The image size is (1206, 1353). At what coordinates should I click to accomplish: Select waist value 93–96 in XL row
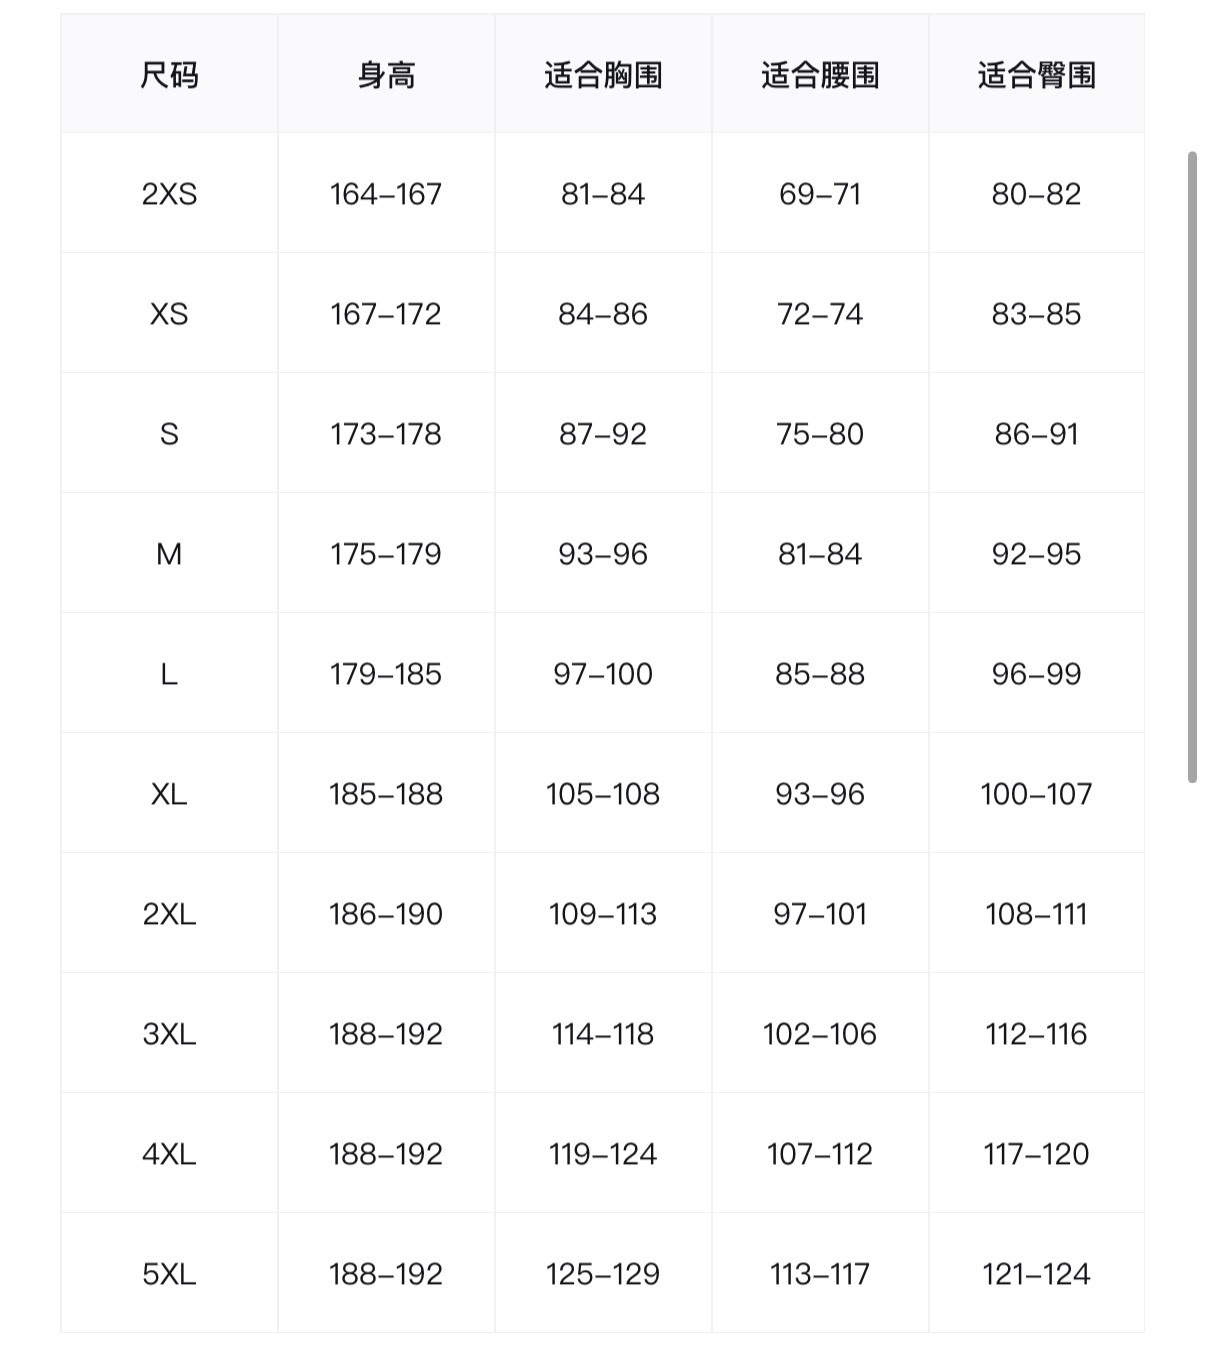[x=820, y=794]
